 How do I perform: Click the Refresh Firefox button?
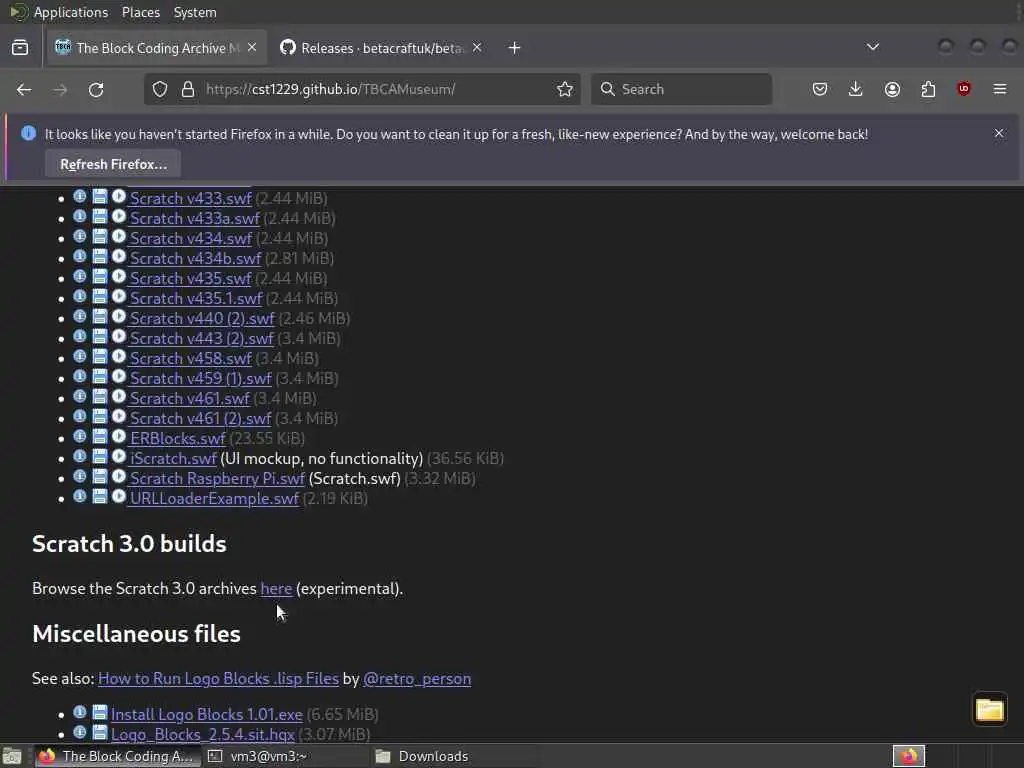point(113,164)
